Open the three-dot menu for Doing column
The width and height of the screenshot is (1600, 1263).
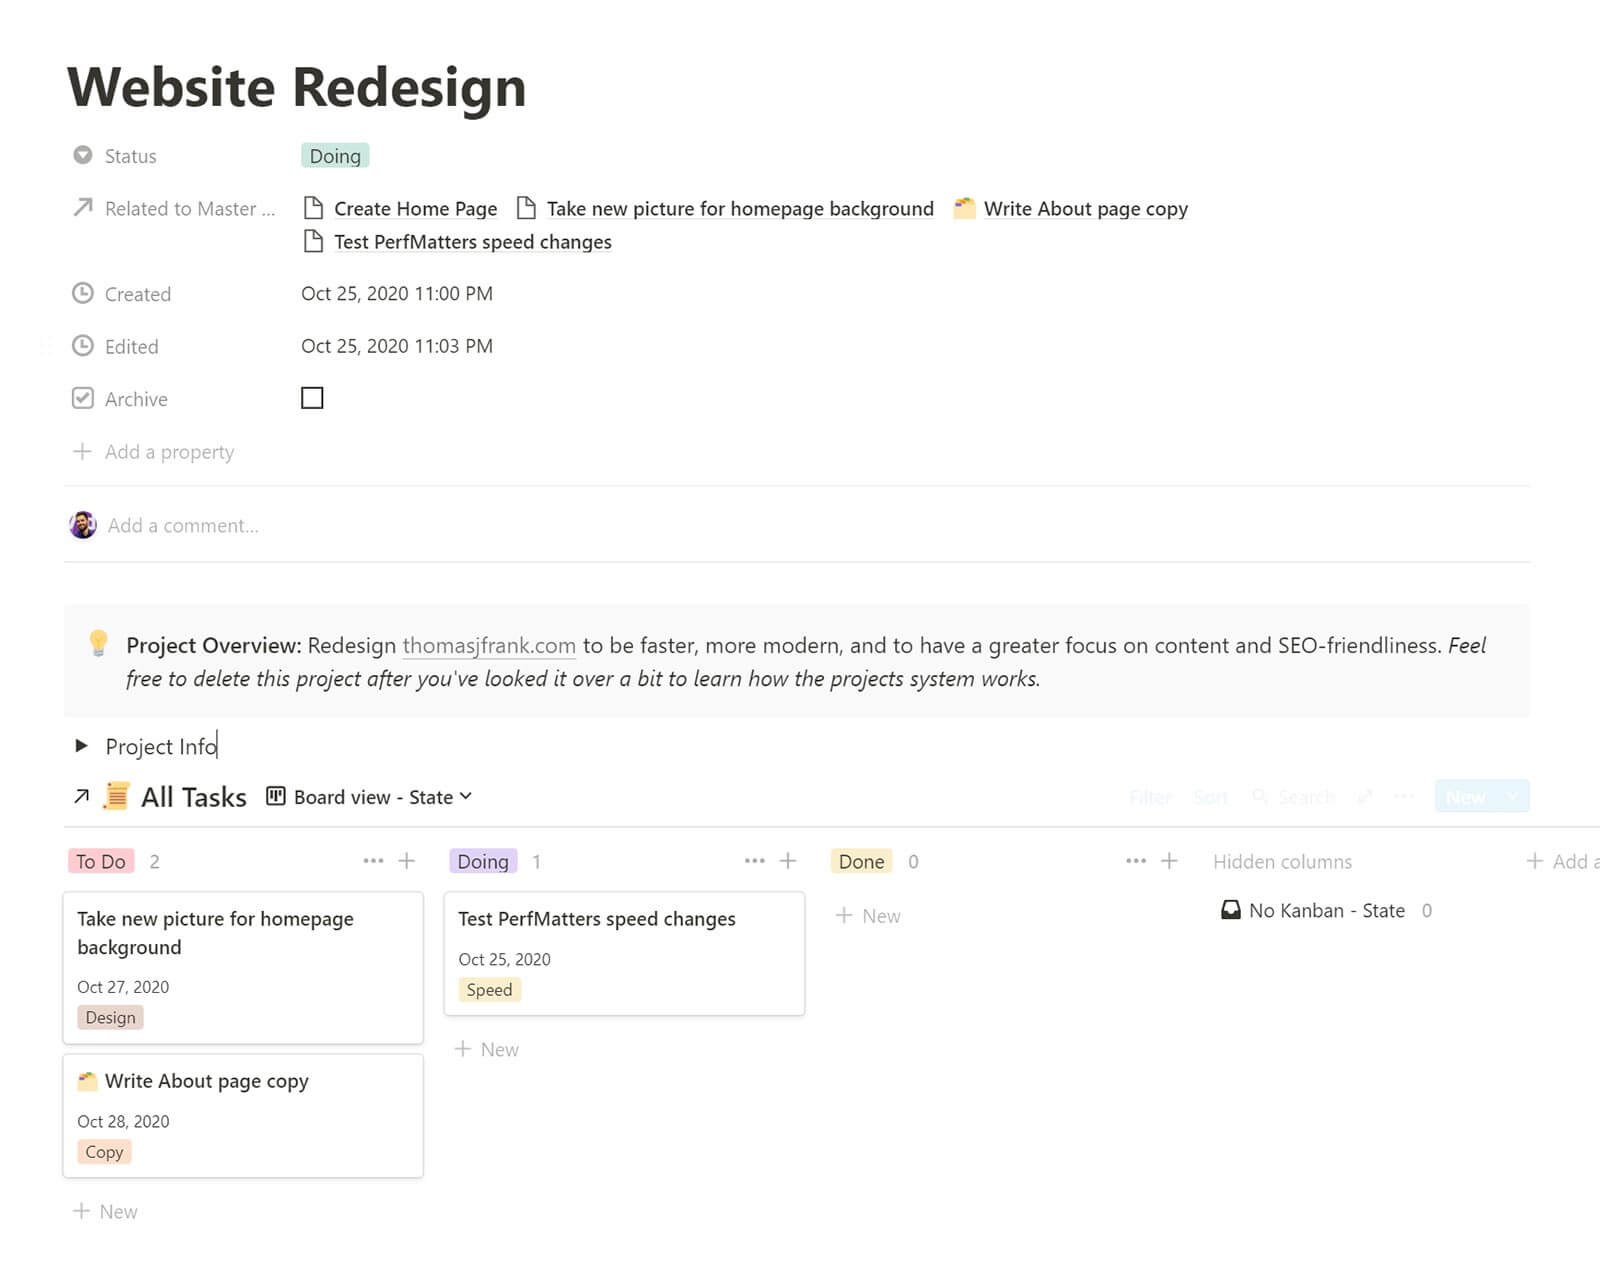[x=754, y=861]
